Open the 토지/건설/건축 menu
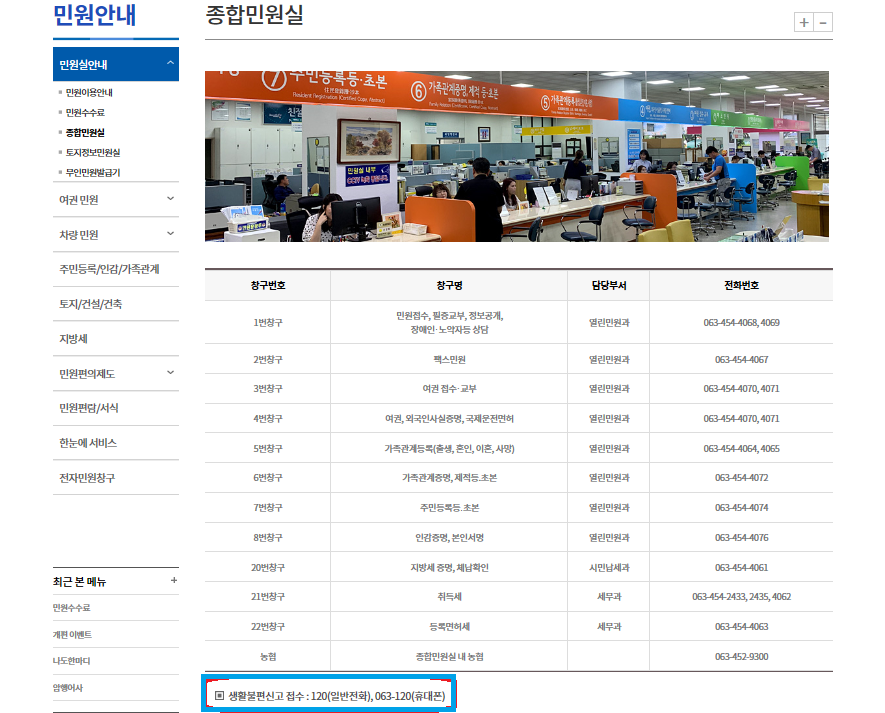Screen dimensions: 885x713 click(91, 304)
